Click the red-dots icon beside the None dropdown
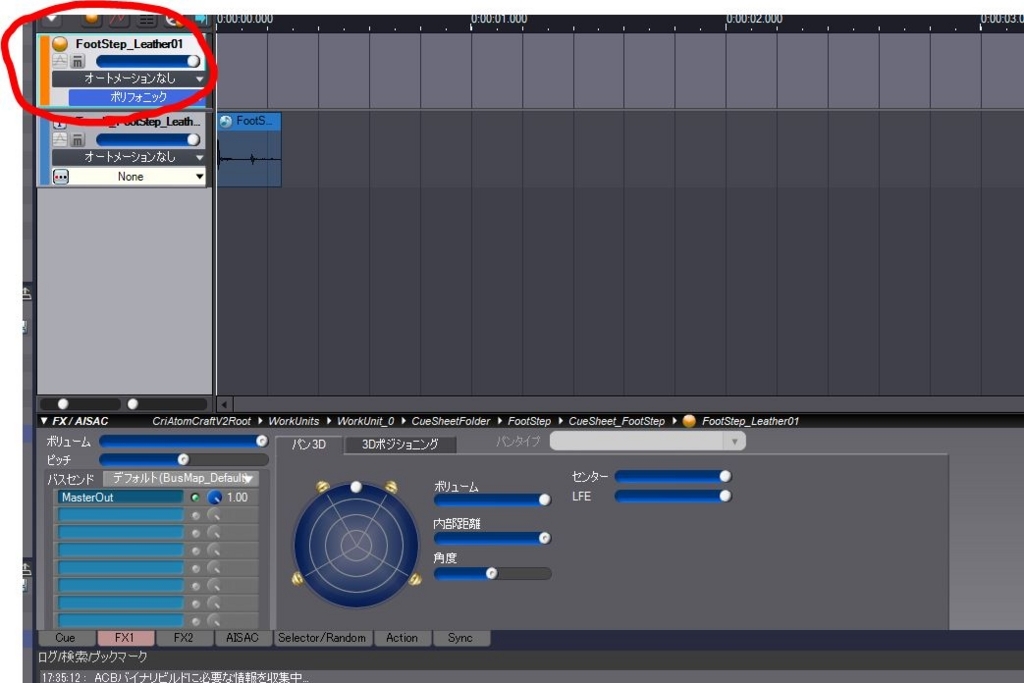This screenshot has height=683, width=1024. click(61, 177)
